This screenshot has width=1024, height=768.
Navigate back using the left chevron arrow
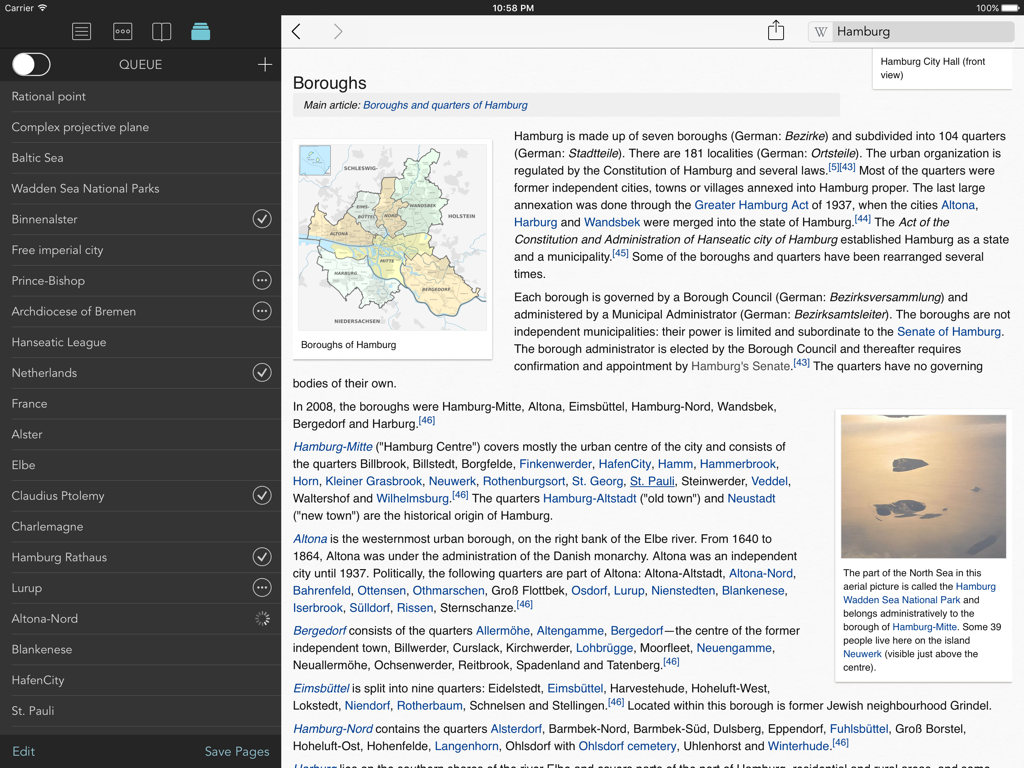pyautogui.click(x=296, y=31)
